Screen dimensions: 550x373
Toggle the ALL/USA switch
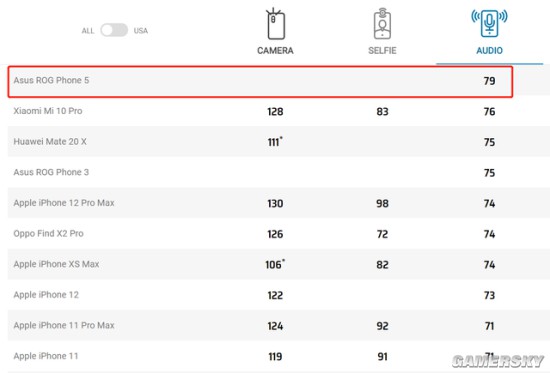click(114, 30)
